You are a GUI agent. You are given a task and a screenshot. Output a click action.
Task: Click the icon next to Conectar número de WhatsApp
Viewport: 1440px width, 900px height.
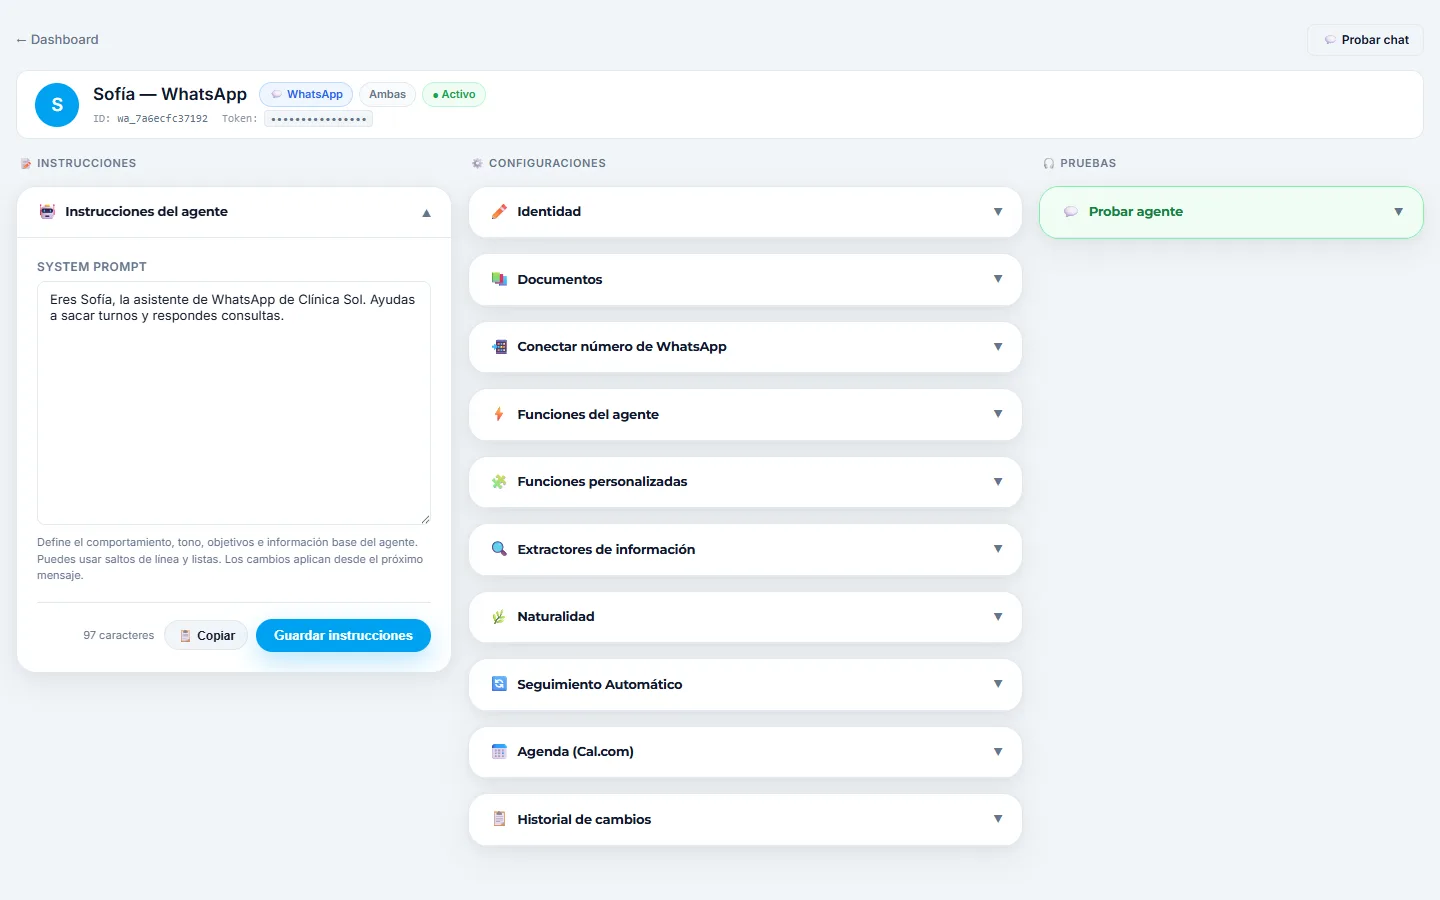tap(499, 347)
